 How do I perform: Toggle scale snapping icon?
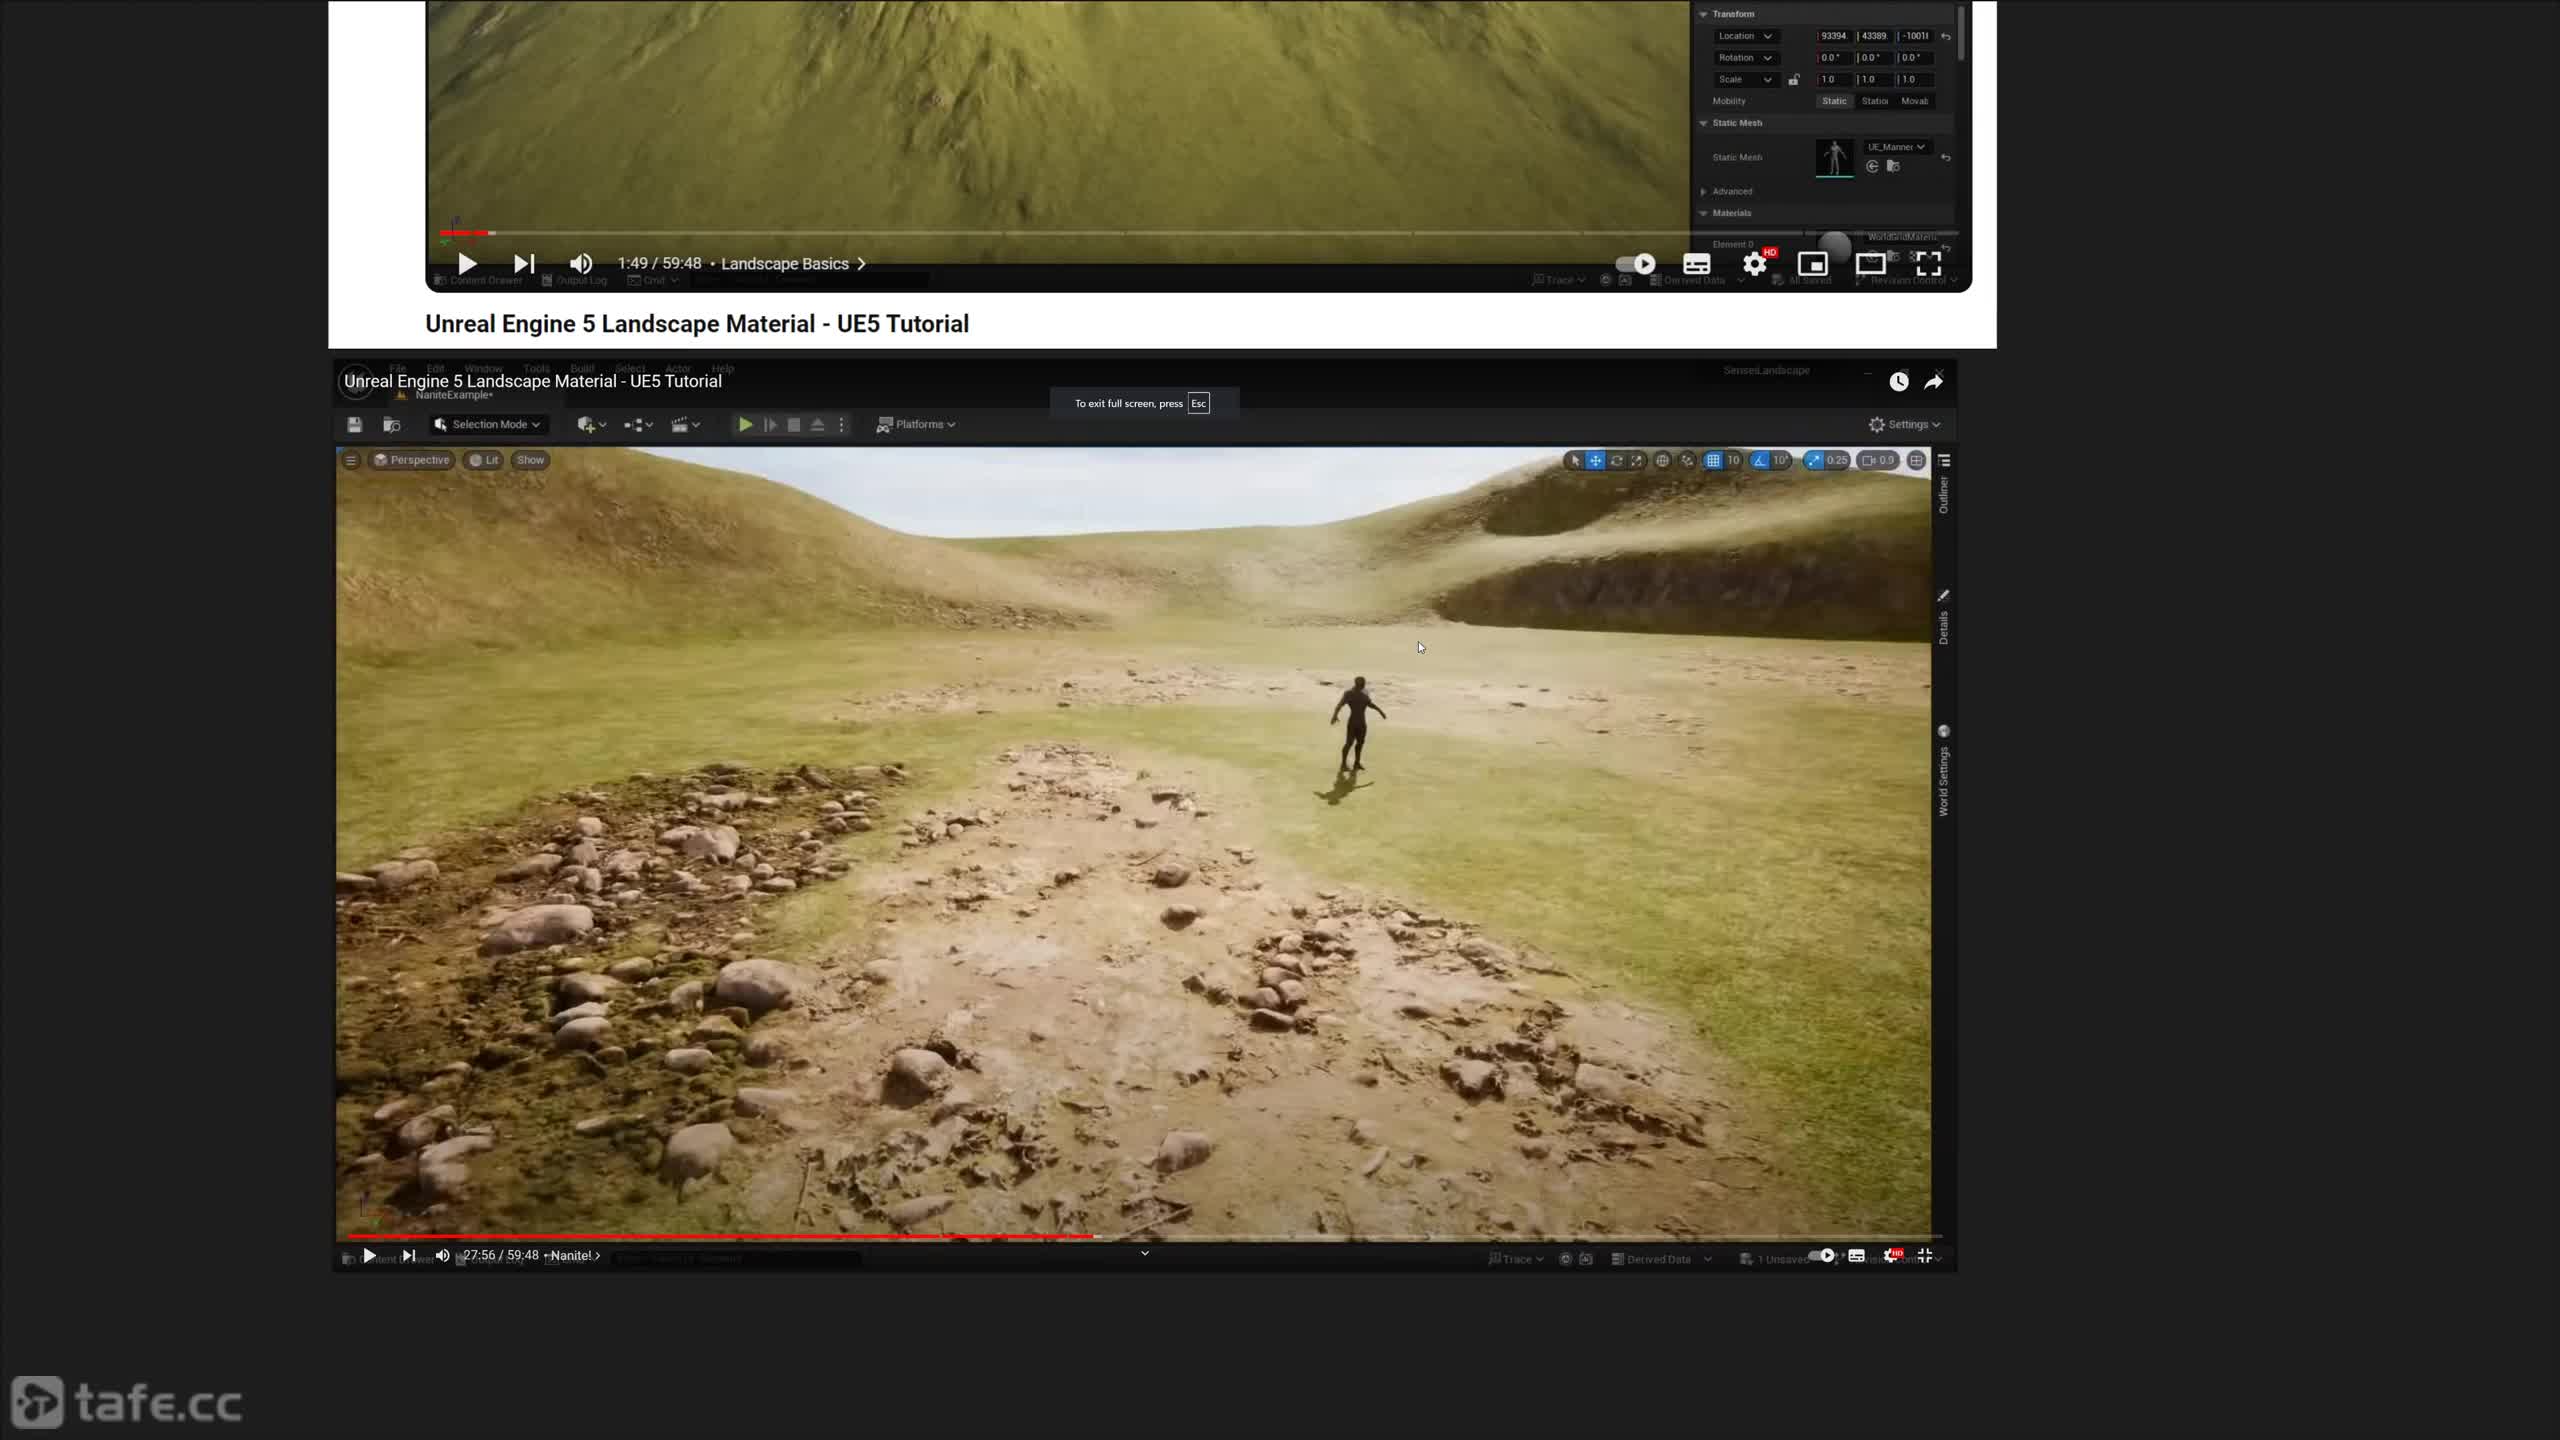(x=1814, y=461)
